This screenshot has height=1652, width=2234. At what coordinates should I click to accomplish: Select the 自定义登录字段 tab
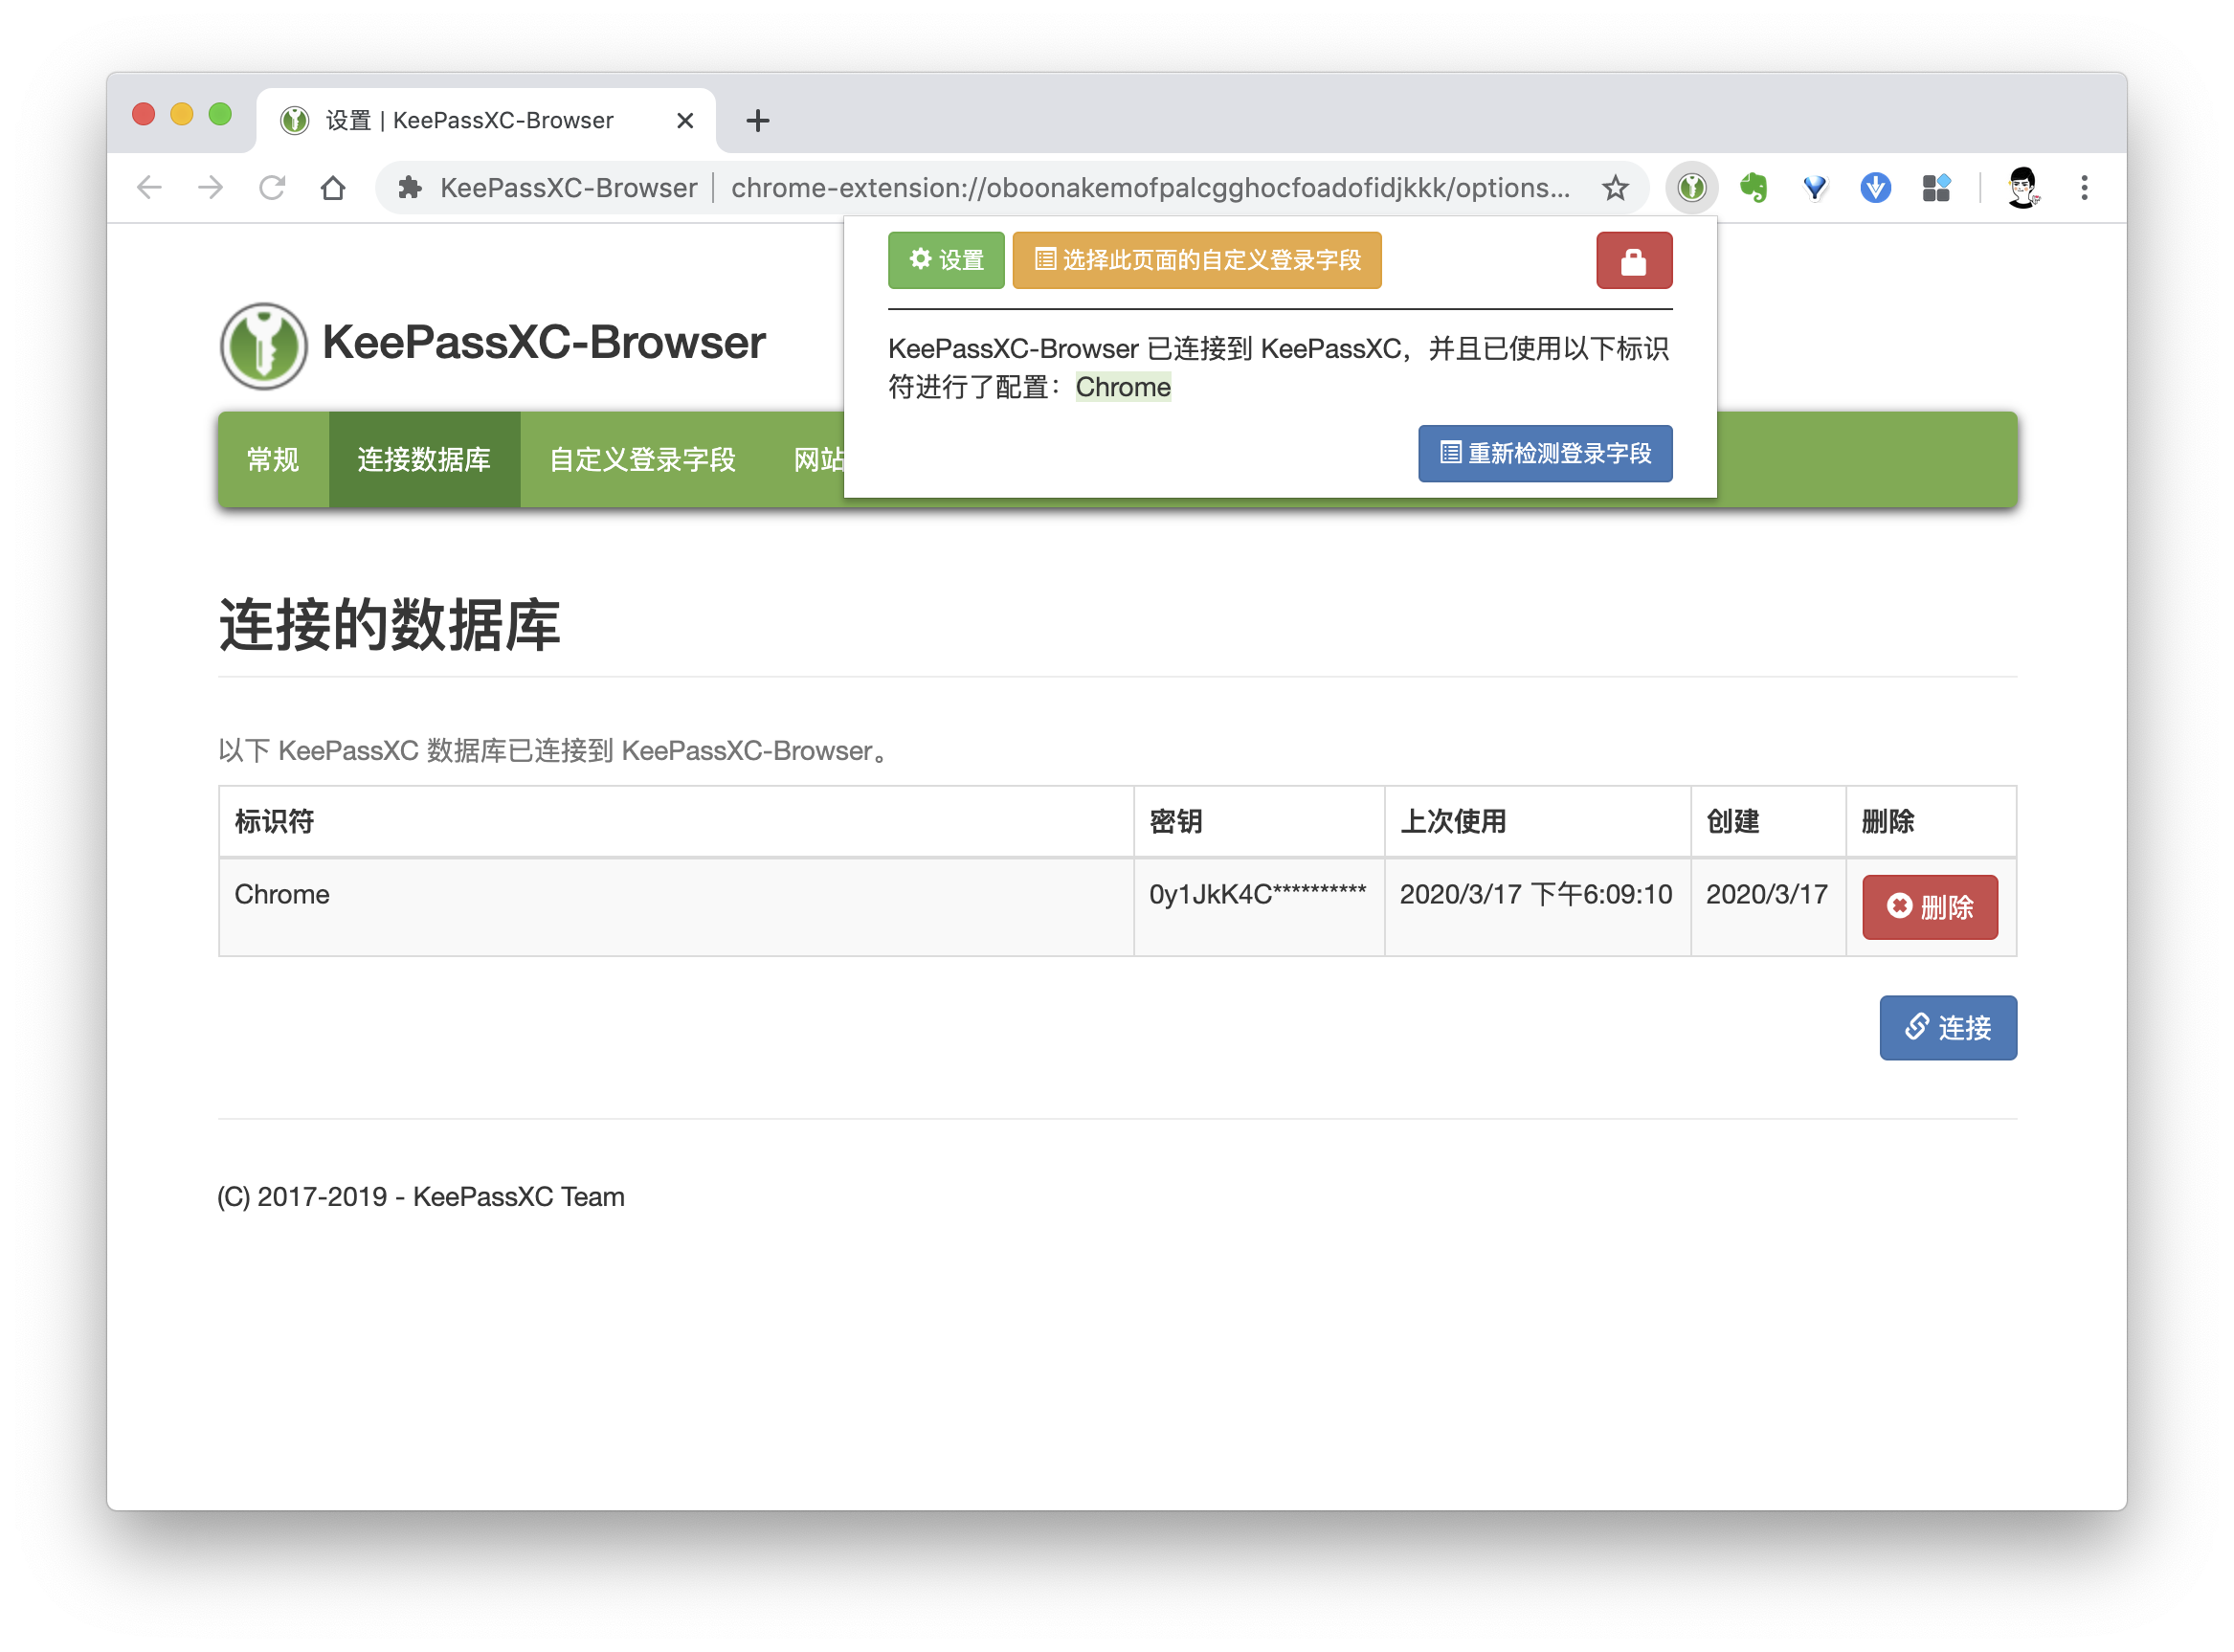pyautogui.click(x=642, y=460)
